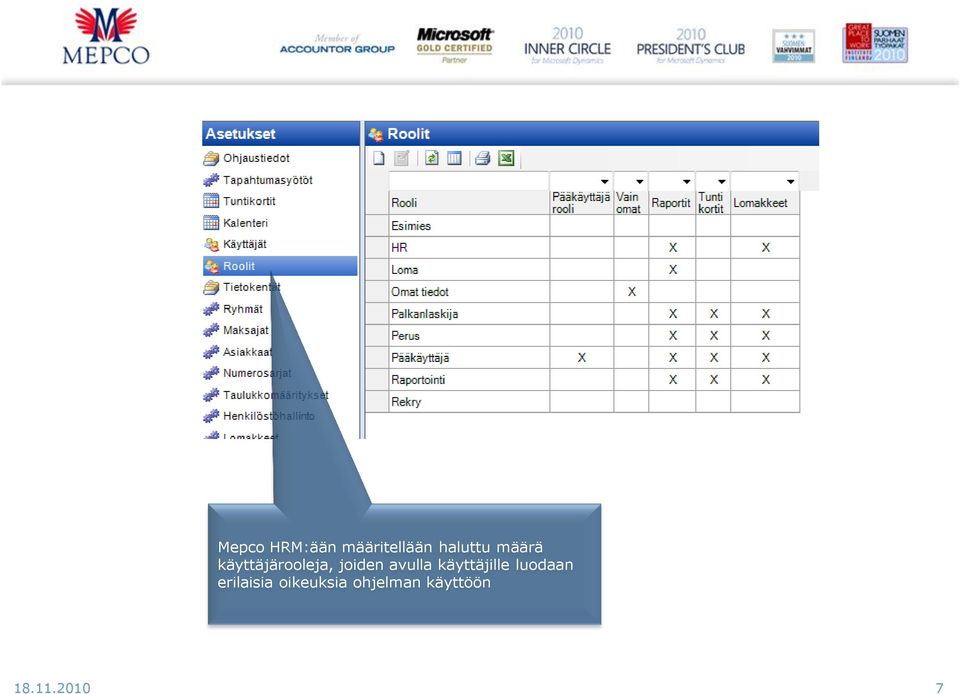
Task: Sort by the Lomakkeet column header
Action: point(765,203)
